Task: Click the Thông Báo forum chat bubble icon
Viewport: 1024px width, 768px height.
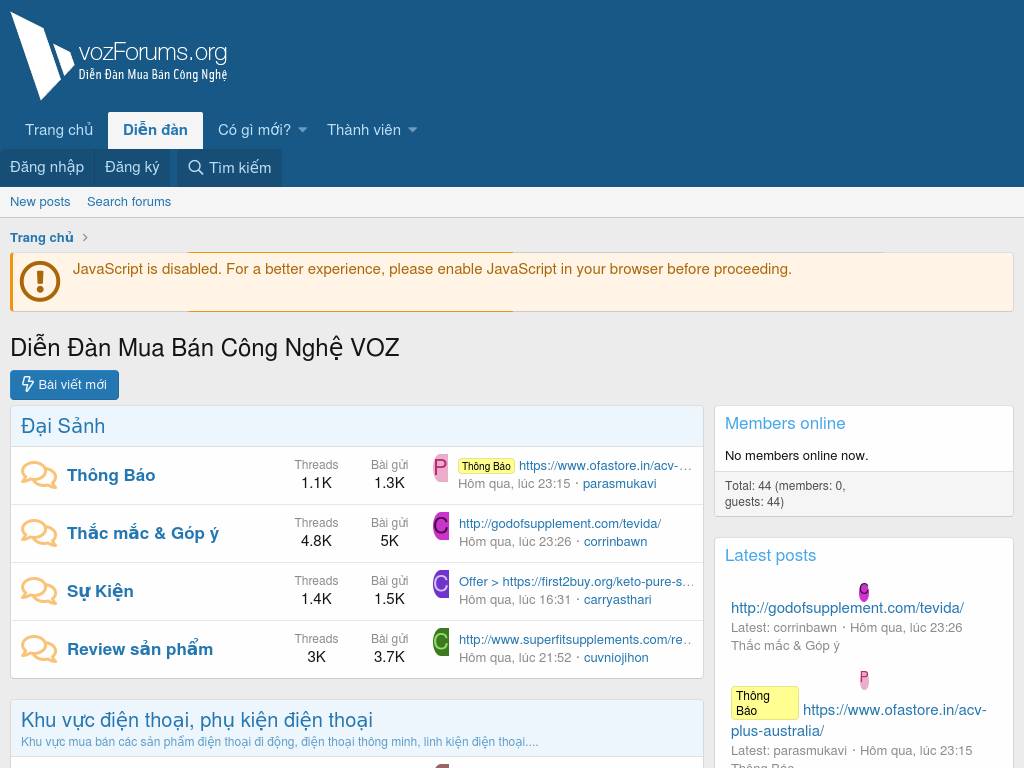Action: (x=39, y=475)
